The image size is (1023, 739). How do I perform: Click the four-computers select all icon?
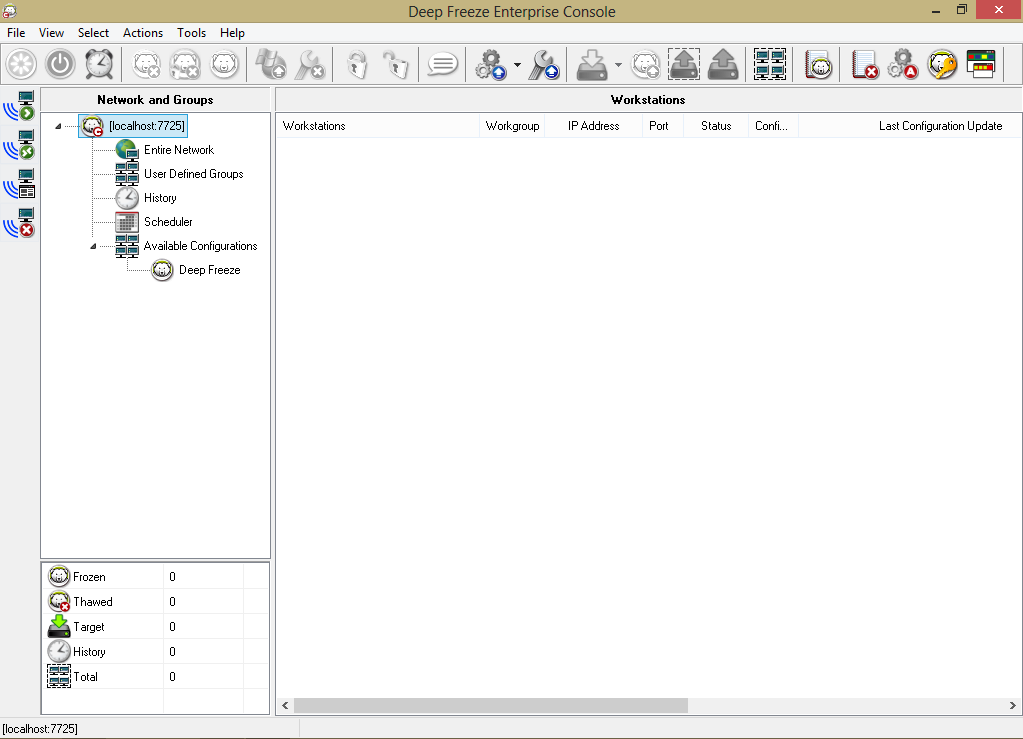pos(770,65)
